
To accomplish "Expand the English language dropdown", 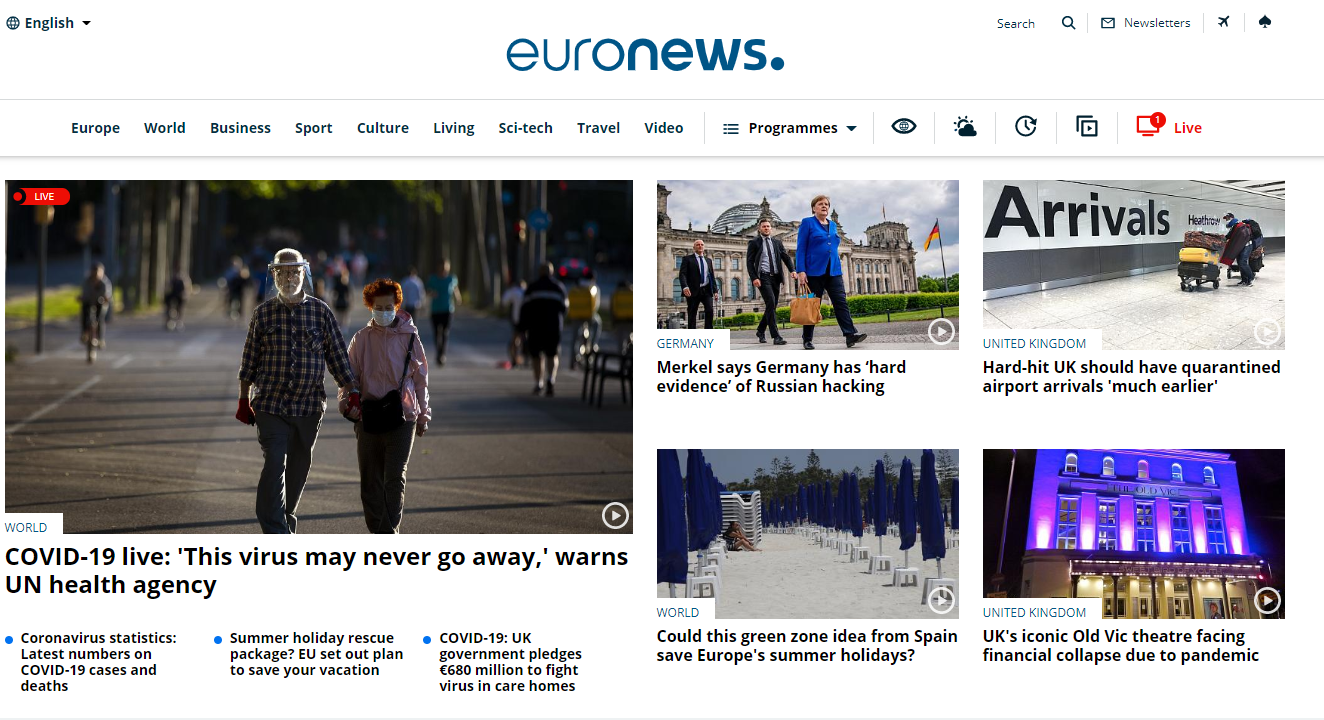I will (x=49, y=23).
